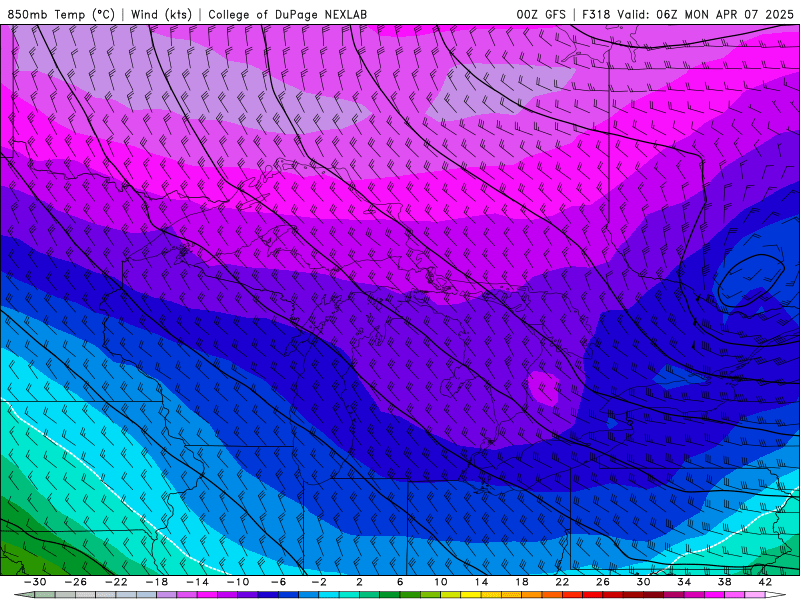This screenshot has height=600, width=800.
Task: Click the 14 legend value
Action: click(481, 582)
